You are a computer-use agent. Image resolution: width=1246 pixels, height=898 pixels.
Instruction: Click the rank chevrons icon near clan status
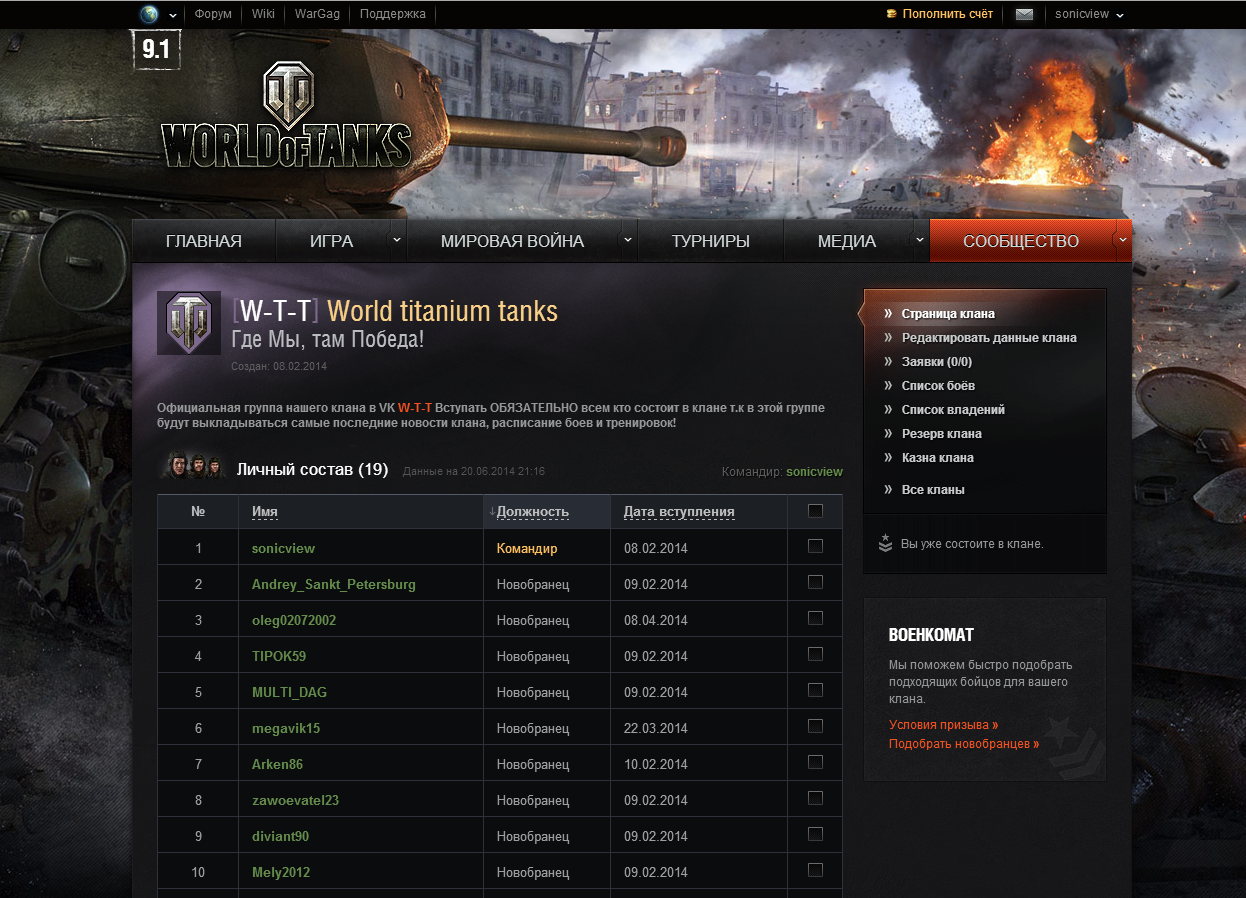coord(885,543)
